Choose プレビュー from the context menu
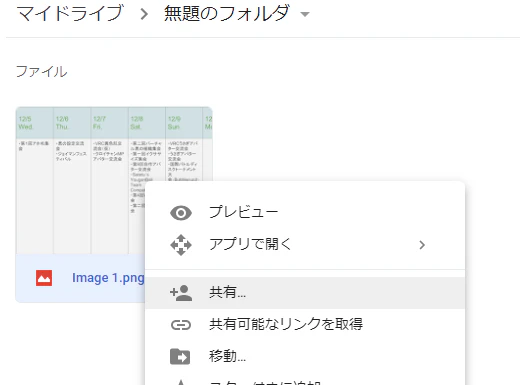Screen dimensions: 520x385 (305, 212)
